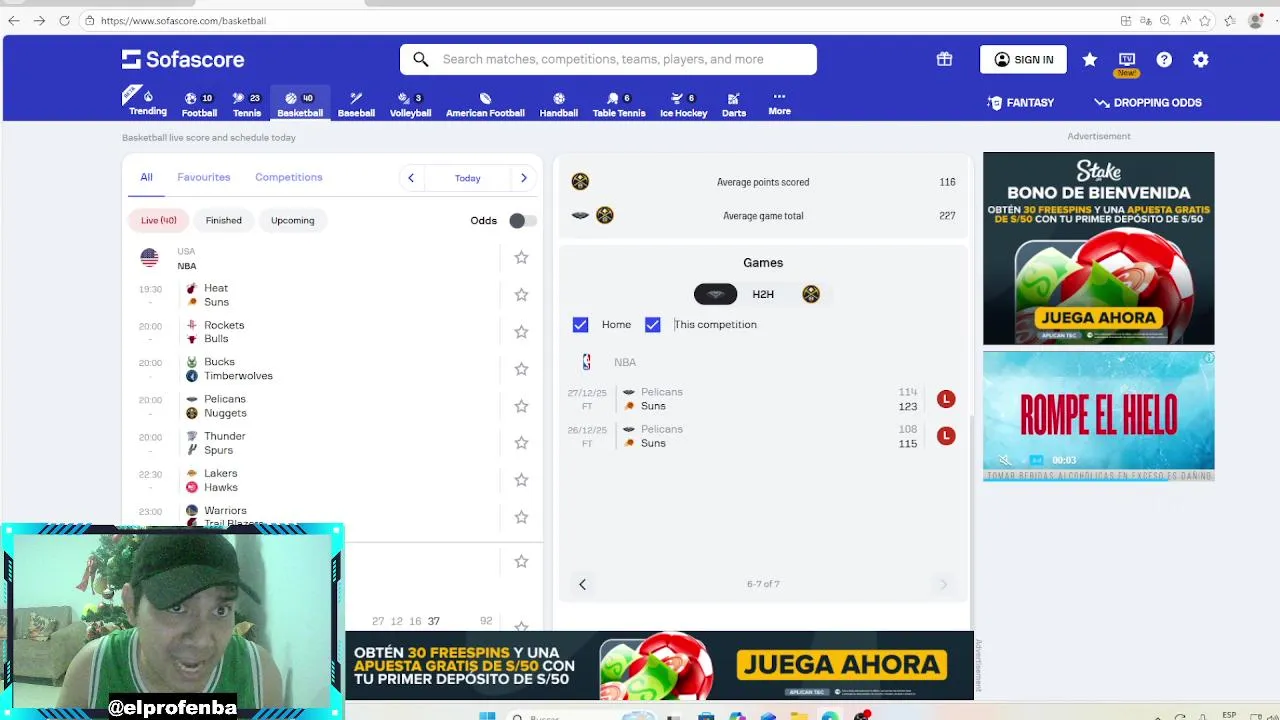Switch to Football sport tab
Viewport: 1280px width, 720px height.
click(x=199, y=104)
